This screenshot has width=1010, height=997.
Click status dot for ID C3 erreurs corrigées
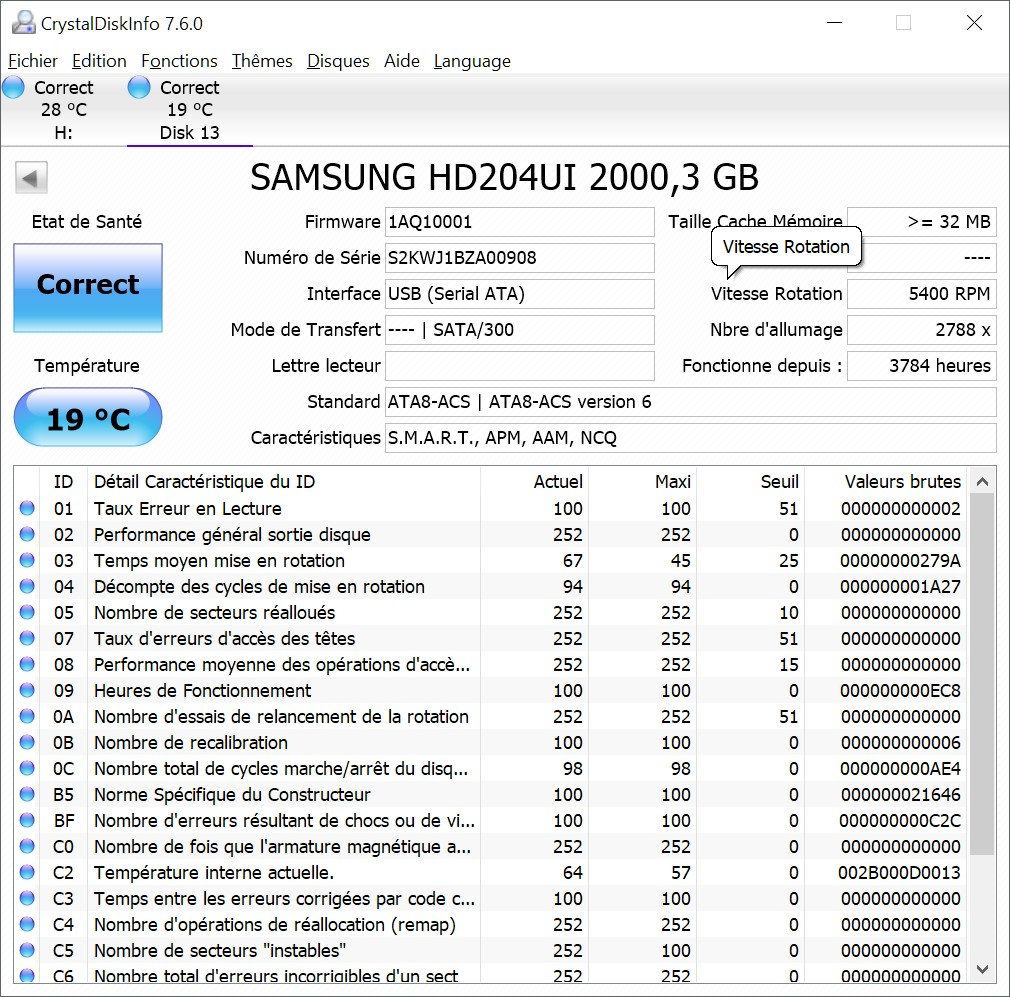point(27,898)
